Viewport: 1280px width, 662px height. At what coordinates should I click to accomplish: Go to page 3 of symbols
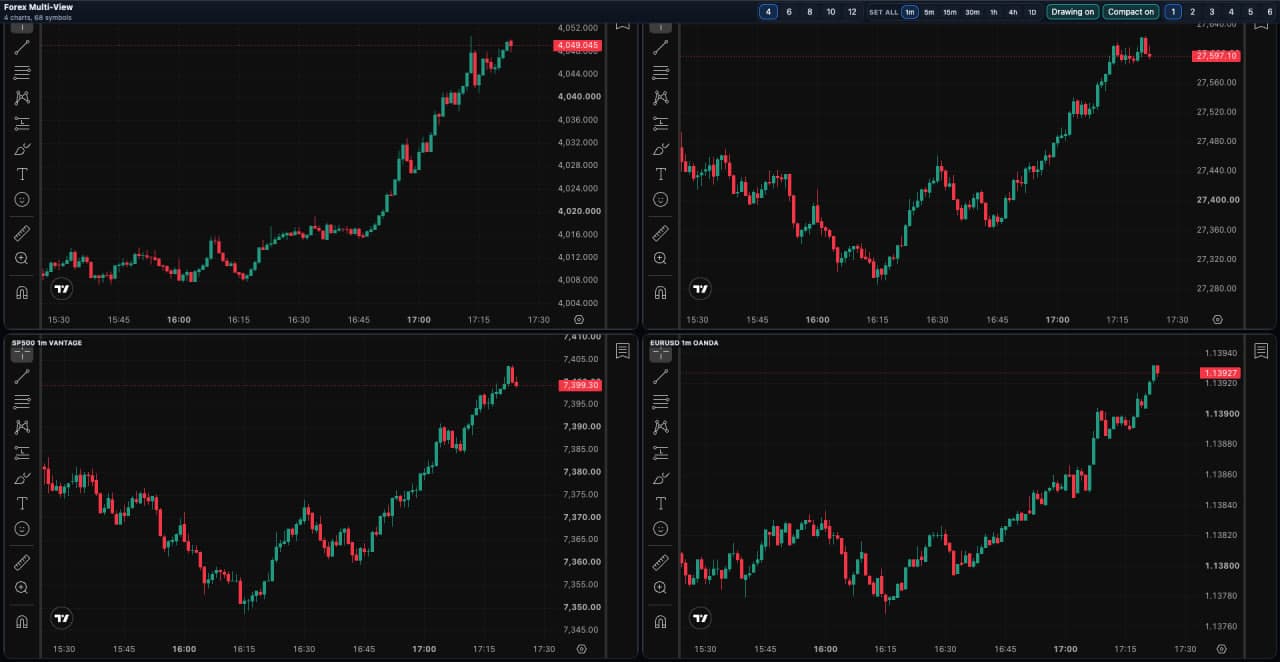1212,12
